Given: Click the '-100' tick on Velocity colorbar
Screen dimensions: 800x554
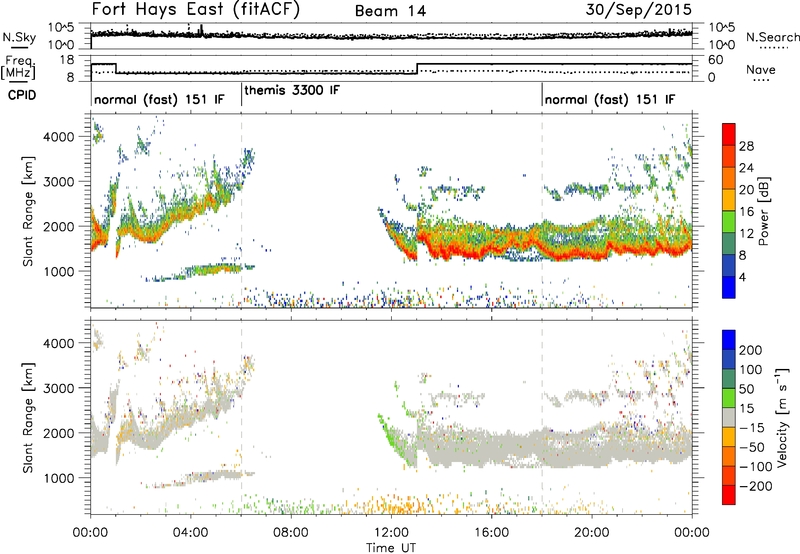Looking at the screenshot, I should tap(756, 467).
